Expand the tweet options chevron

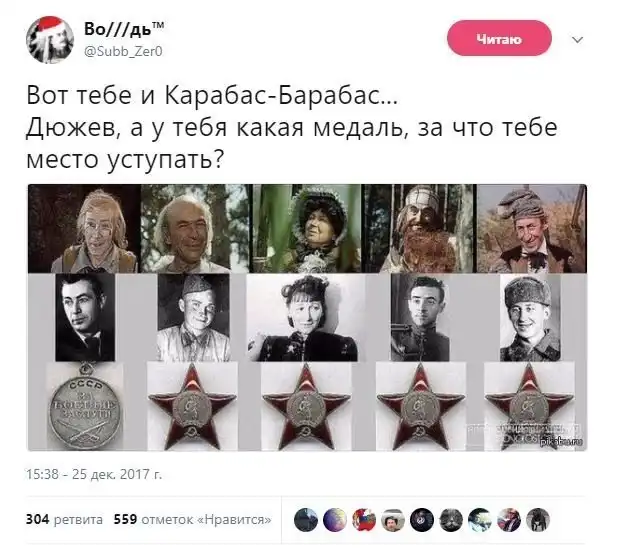578,40
